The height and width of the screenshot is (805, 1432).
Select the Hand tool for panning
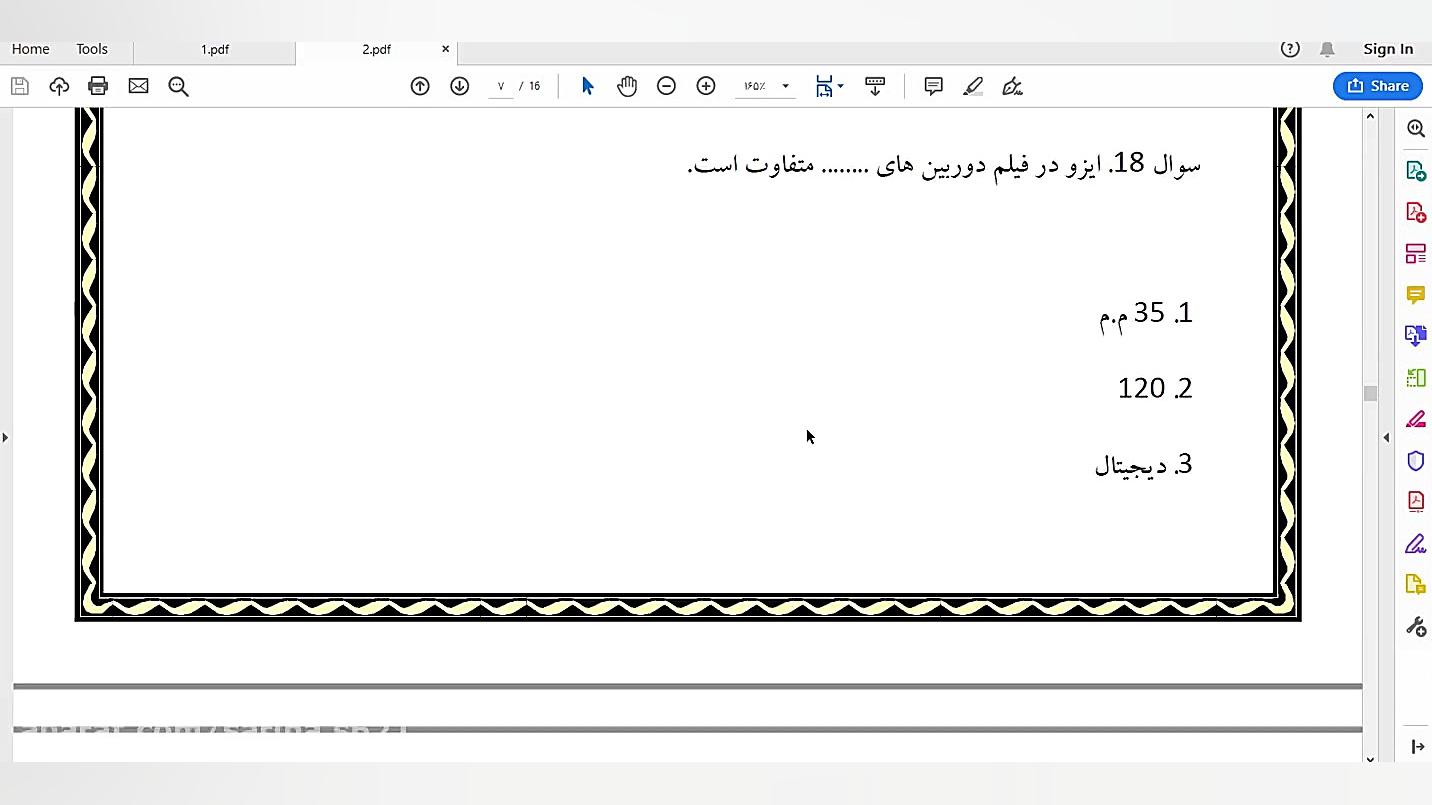click(627, 86)
